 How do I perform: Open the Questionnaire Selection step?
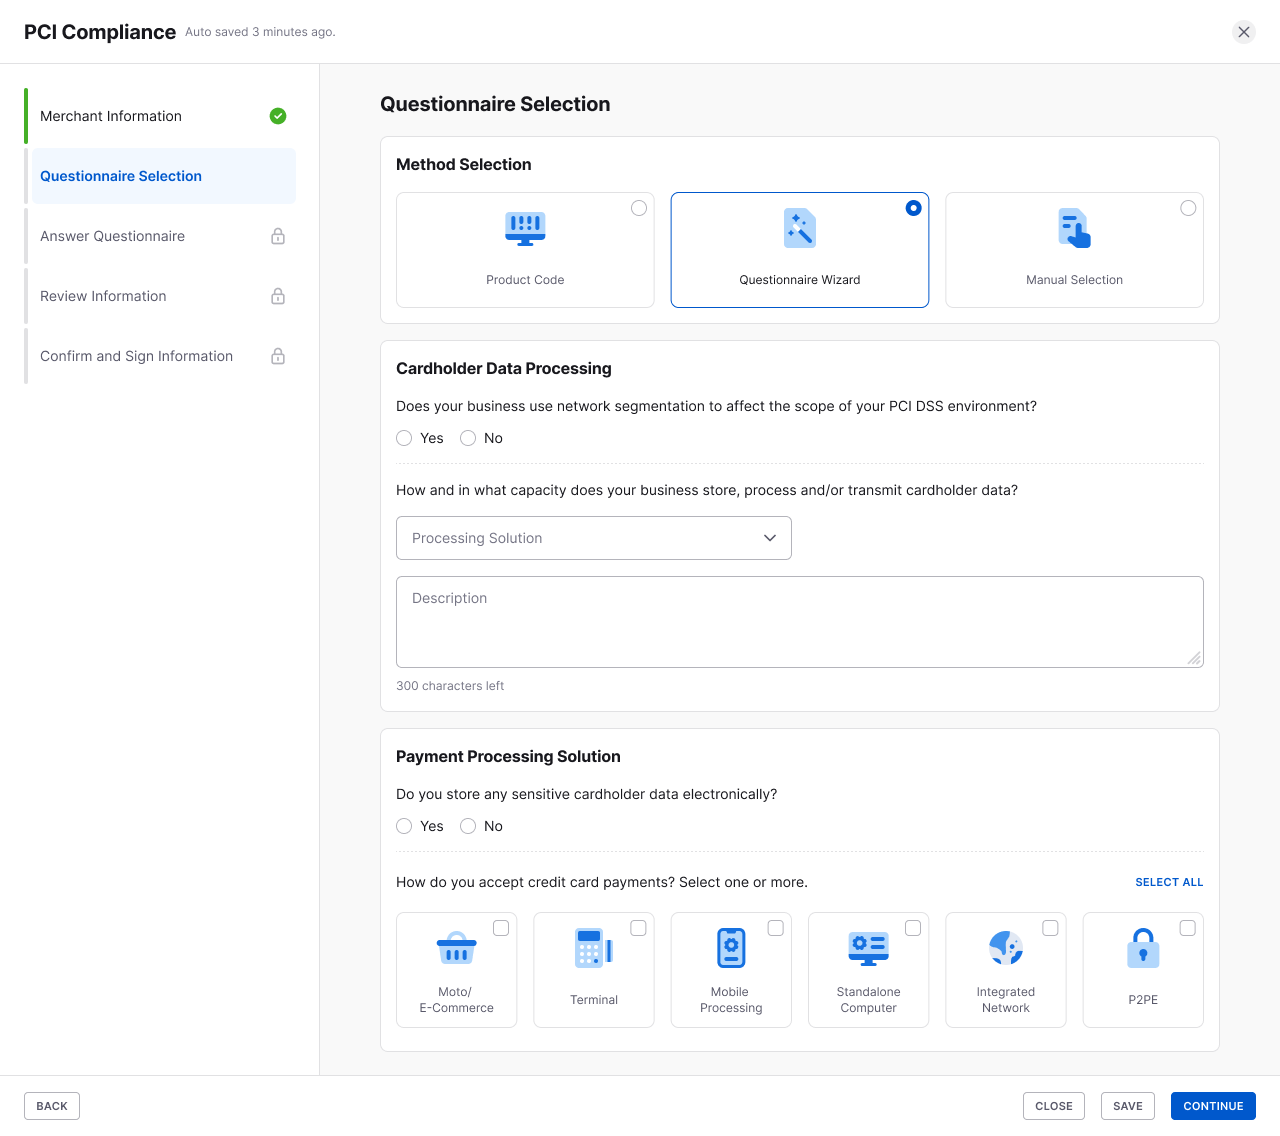coord(160,176)
